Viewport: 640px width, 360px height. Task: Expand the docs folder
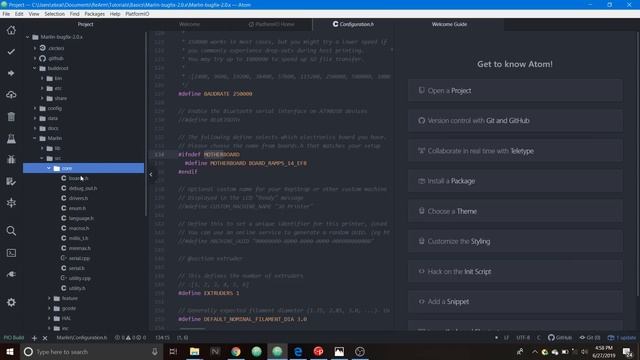tap(35, 129)
